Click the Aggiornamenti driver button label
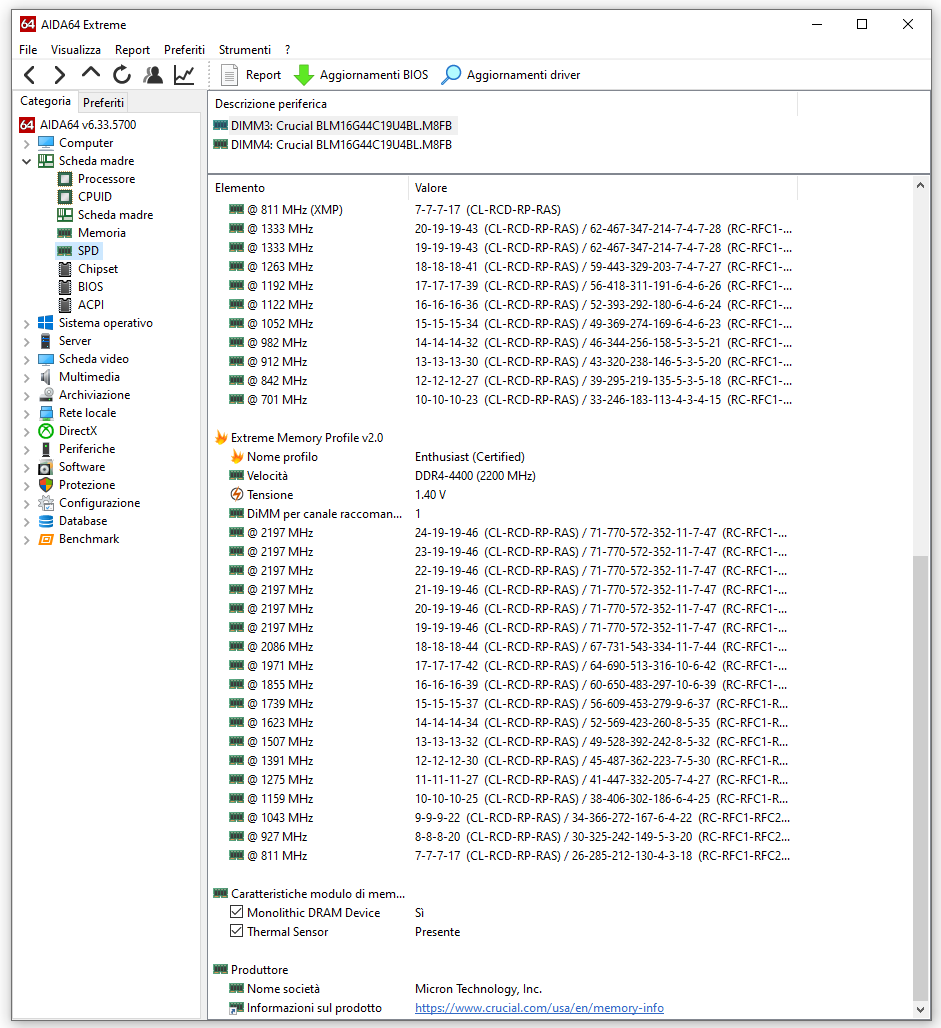The height and width of the screenshot is (1028, 941). click(523, 75)
